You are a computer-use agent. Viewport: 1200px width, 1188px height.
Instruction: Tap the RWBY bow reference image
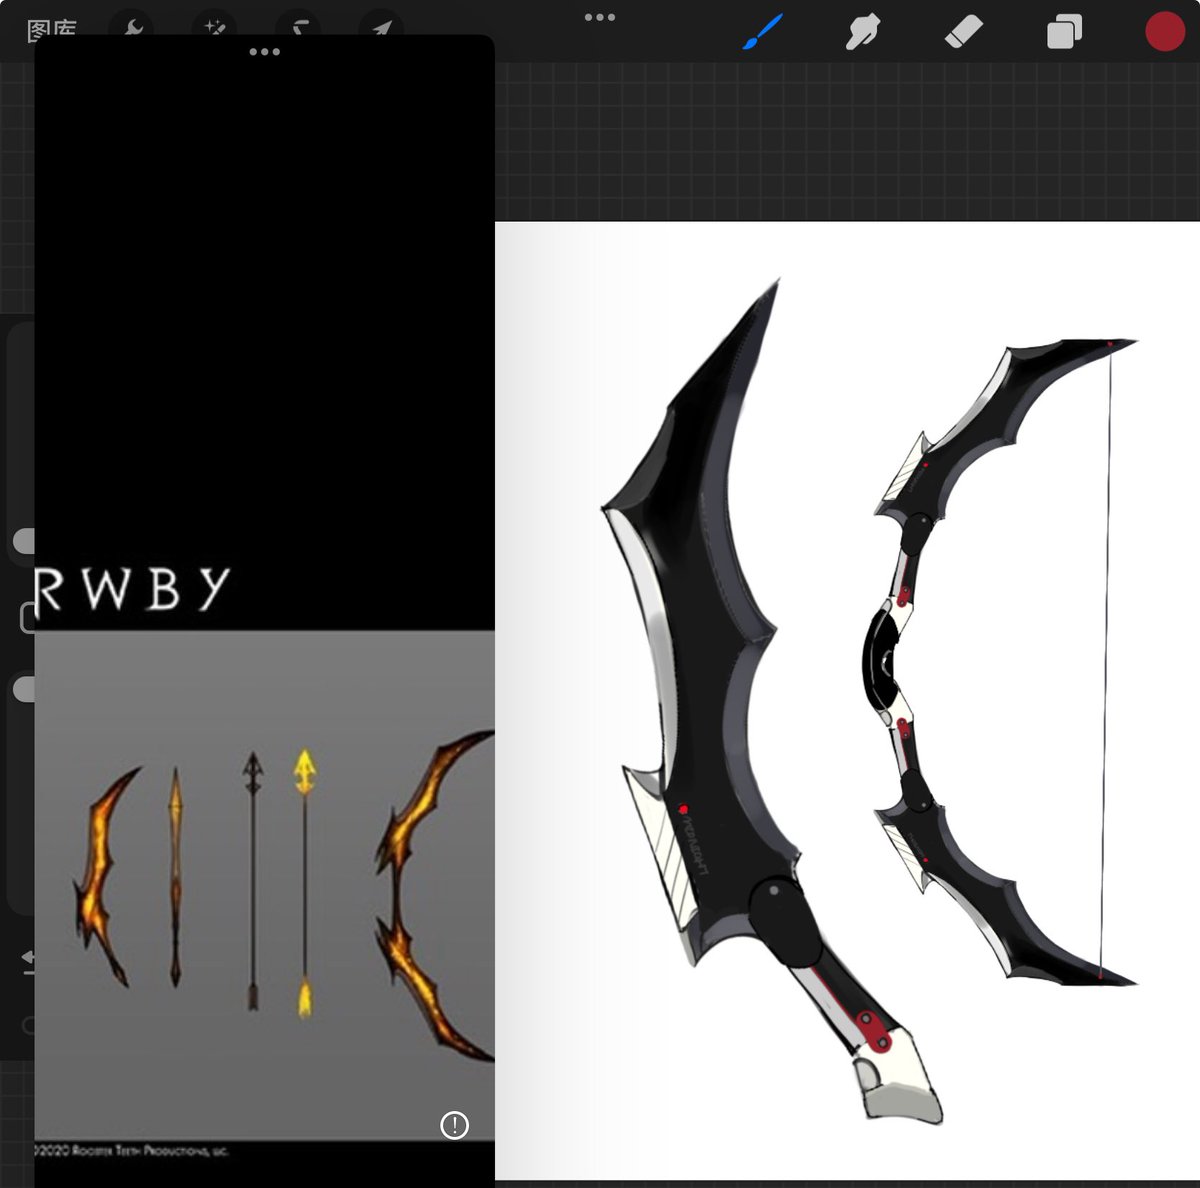pos(265,885)
